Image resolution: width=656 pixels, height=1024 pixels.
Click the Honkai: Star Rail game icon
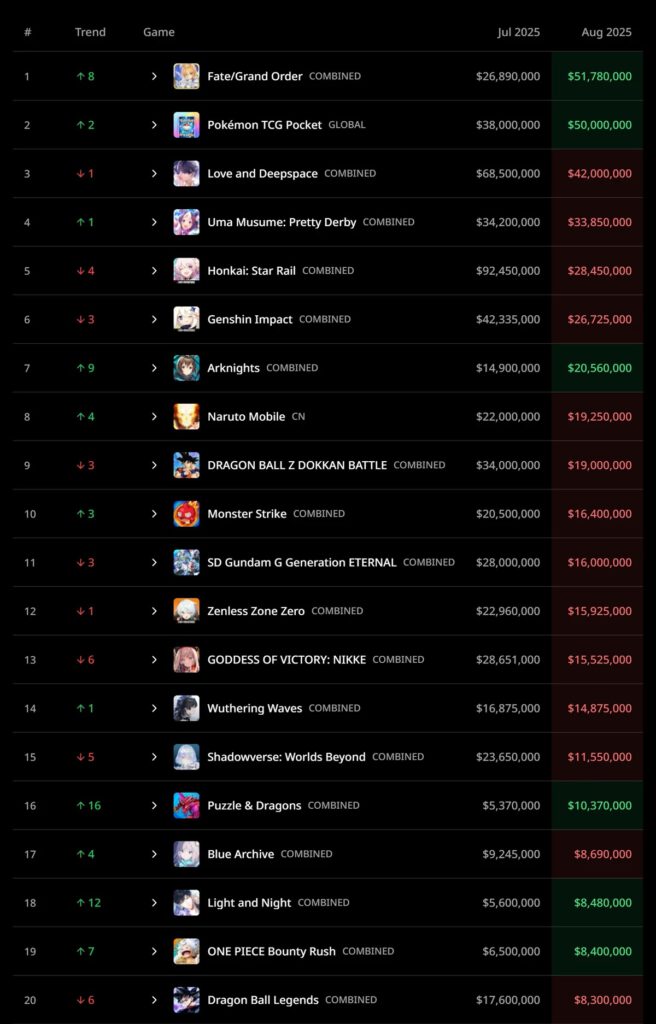(x=186, y=271)
